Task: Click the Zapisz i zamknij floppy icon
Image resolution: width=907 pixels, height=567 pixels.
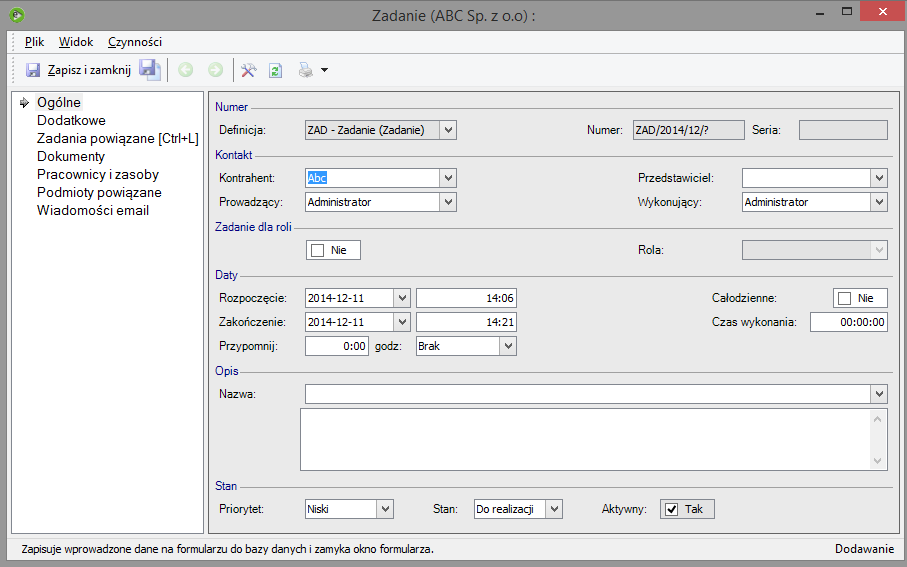Action: point(33,70)
